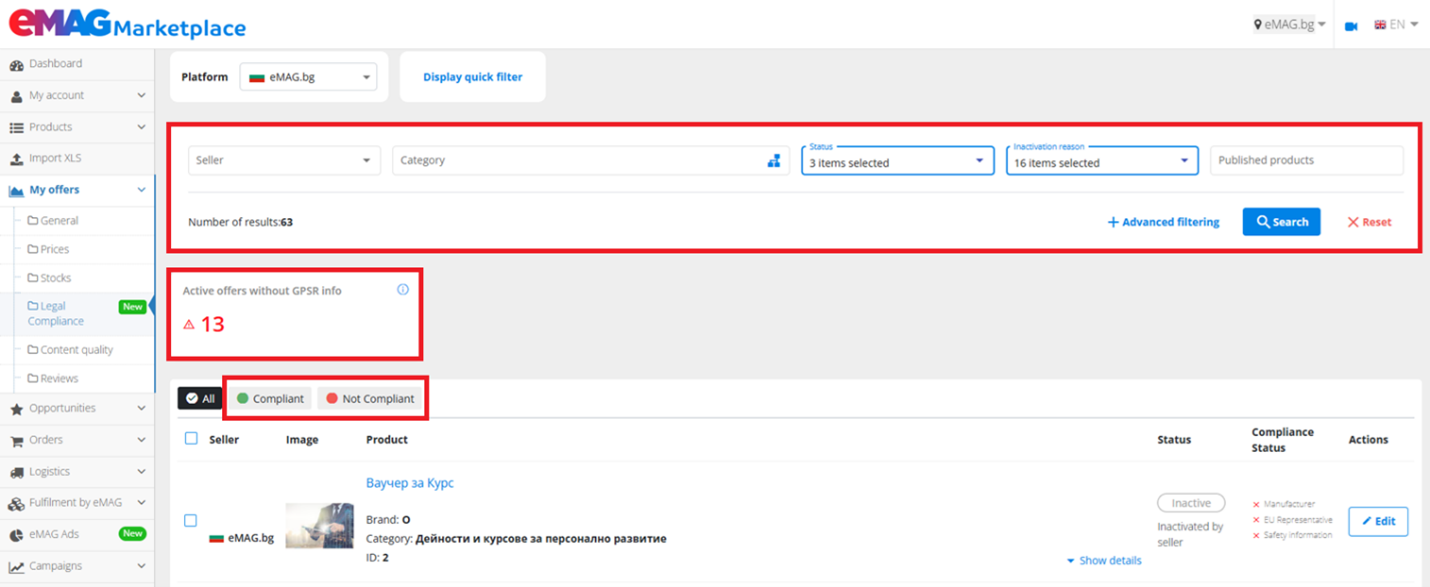This screenshot has width=1430, height=587.
Task: Click the magnifier icon on Search button
Action: click(1264, 222)
